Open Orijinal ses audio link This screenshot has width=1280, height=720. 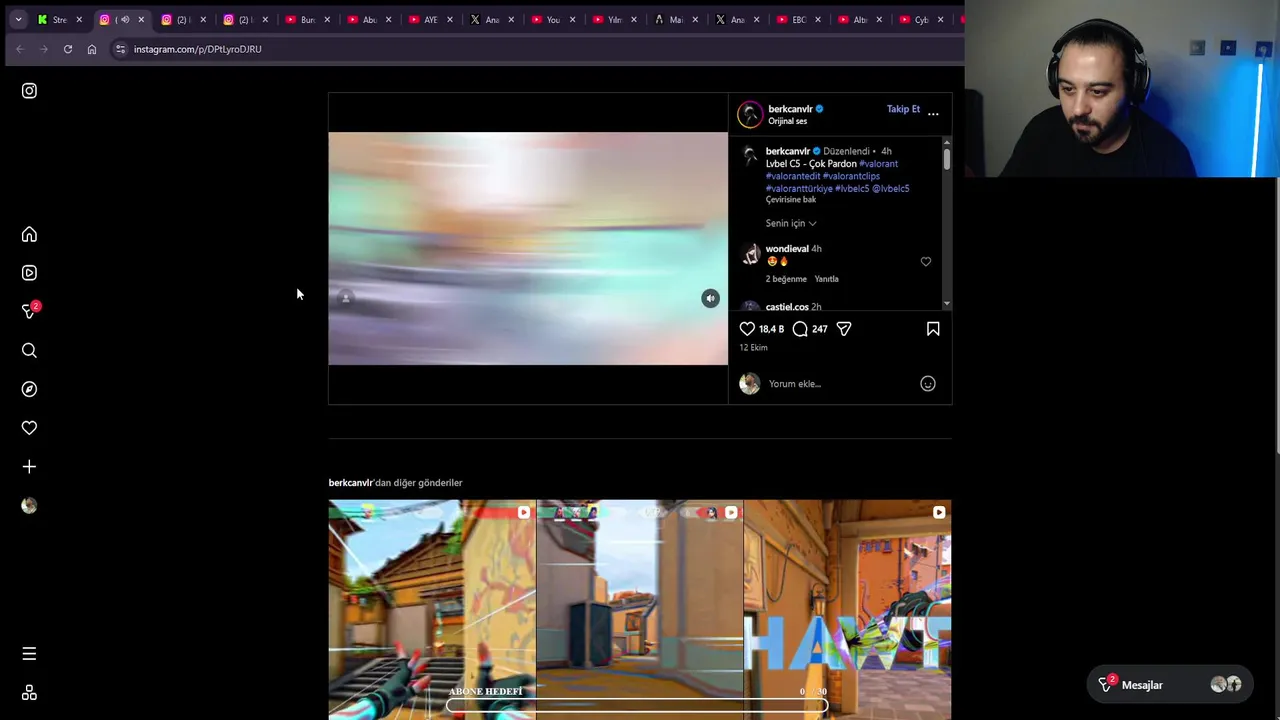pos(787,121)
